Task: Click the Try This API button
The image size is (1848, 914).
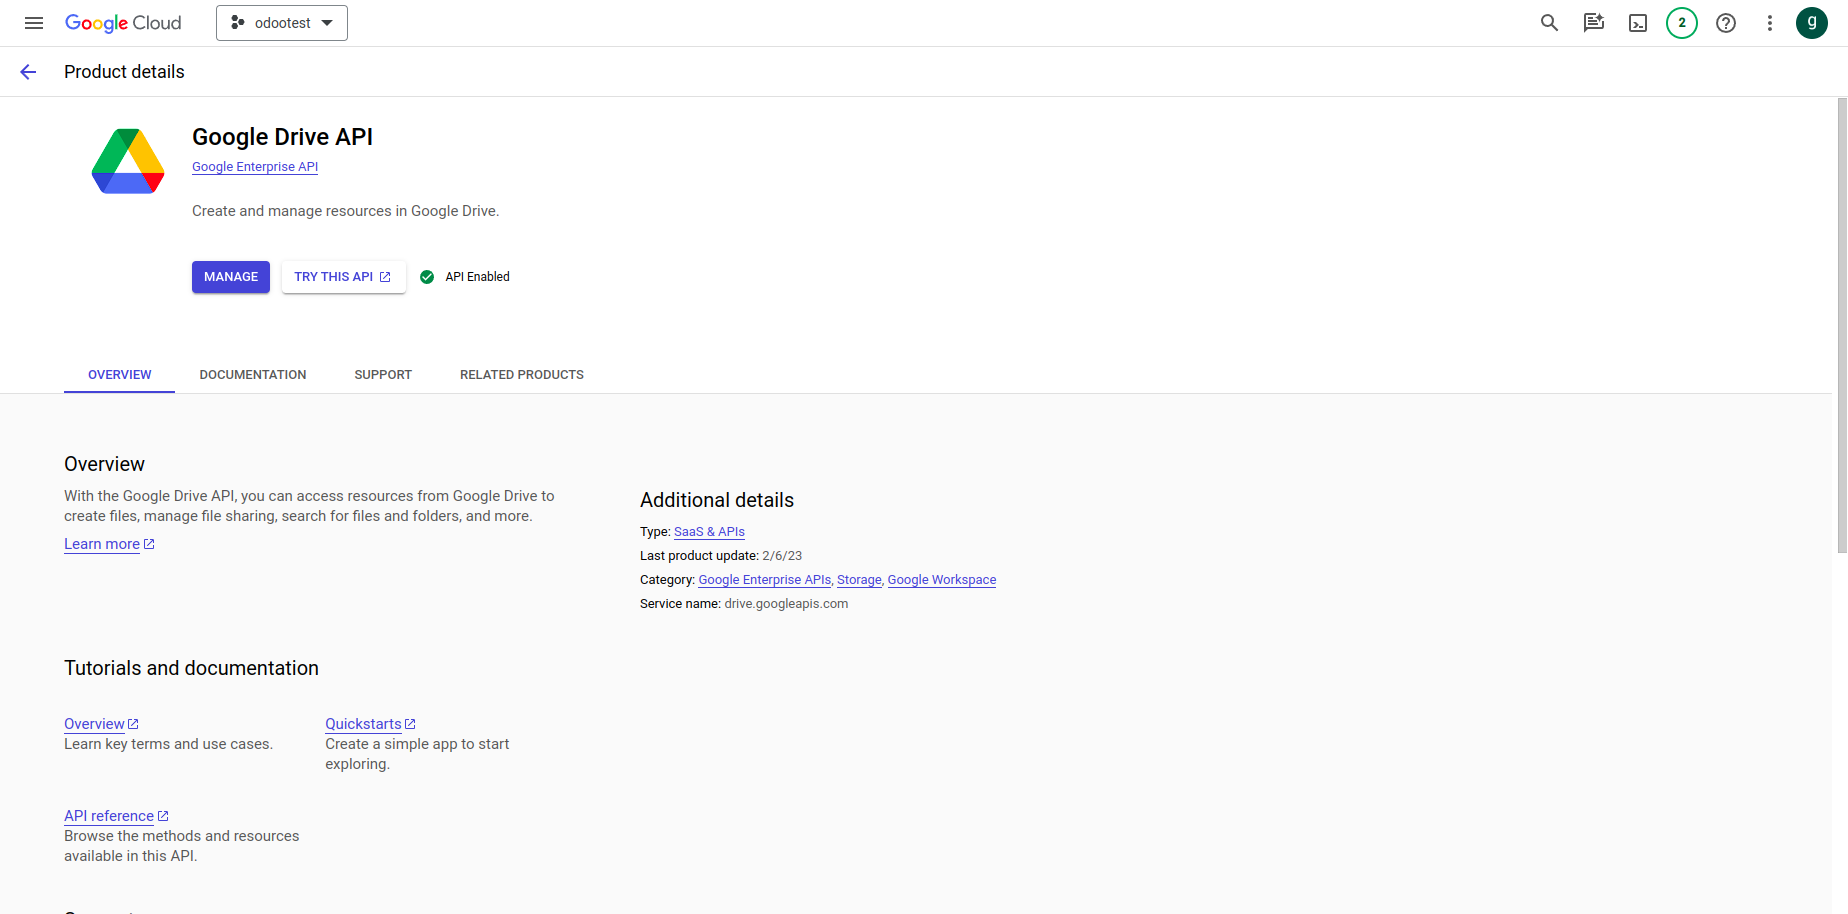Action: (343, 277)
